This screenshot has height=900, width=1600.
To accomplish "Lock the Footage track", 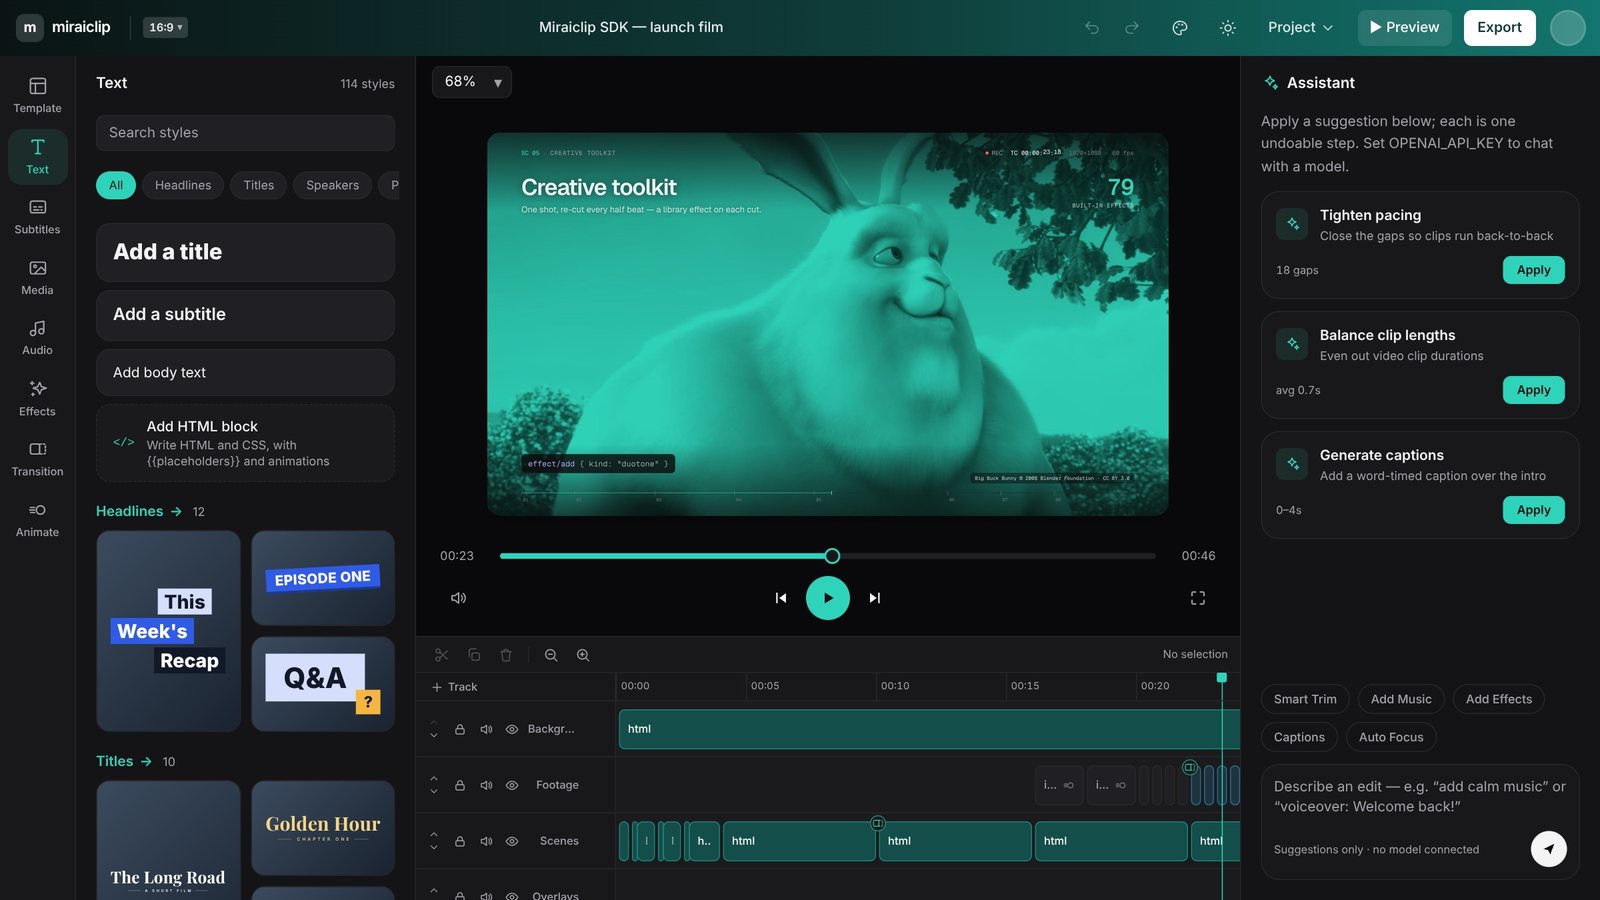I will pyautogui.click(x=460, y=785).
